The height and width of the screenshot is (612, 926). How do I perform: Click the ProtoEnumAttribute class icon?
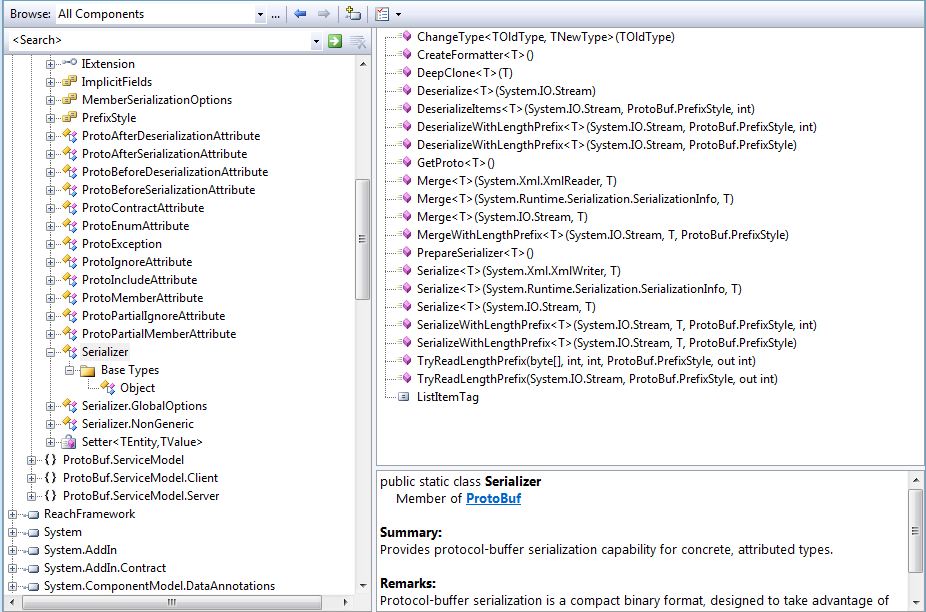69,226
